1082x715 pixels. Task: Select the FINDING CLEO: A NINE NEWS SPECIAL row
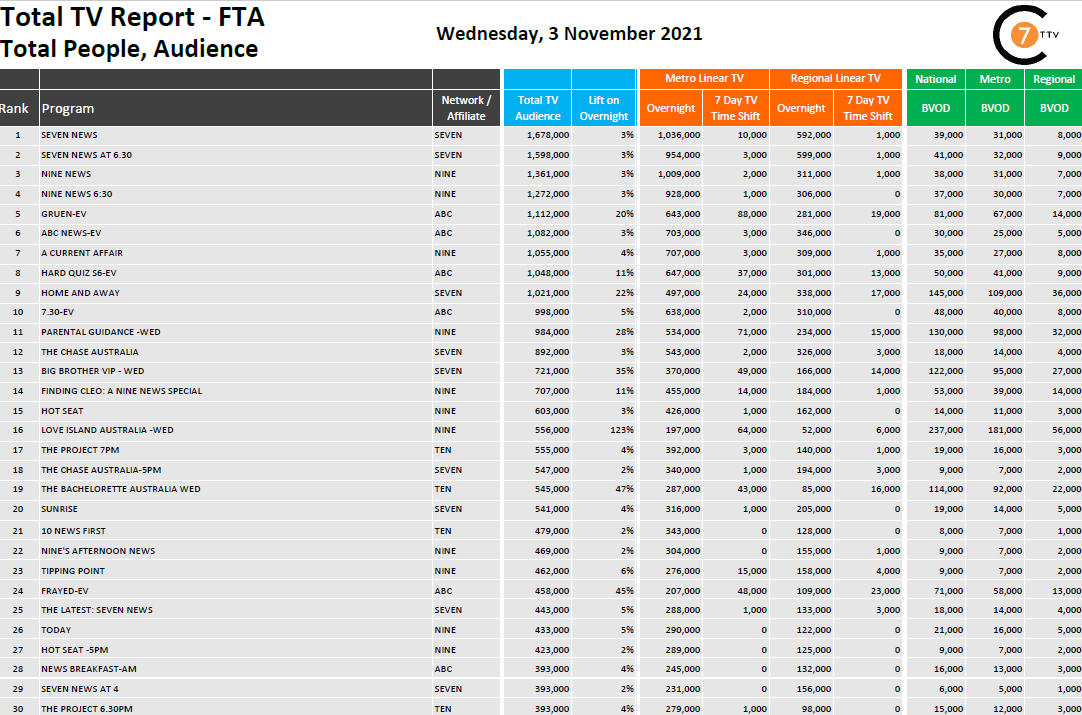(121, 391)
